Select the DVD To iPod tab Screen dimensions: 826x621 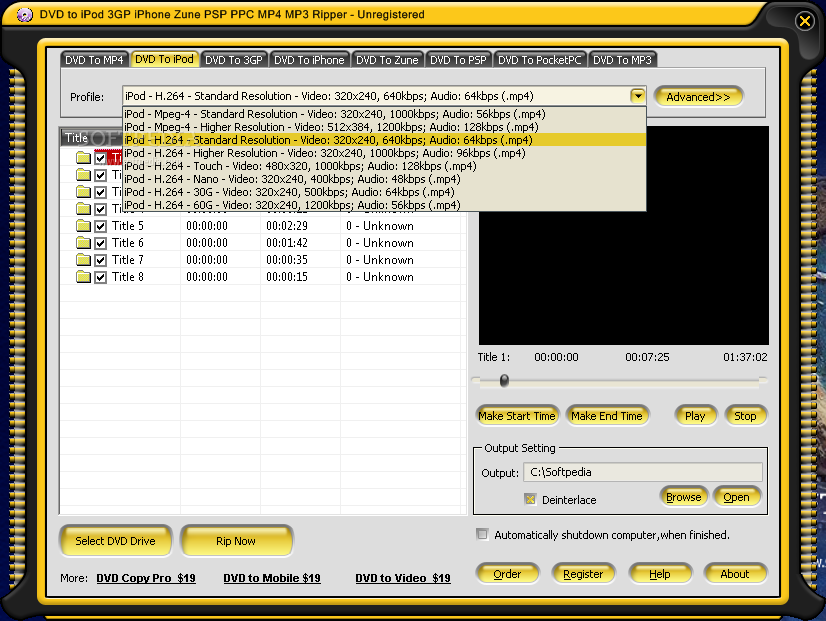(x=164, y=59)
